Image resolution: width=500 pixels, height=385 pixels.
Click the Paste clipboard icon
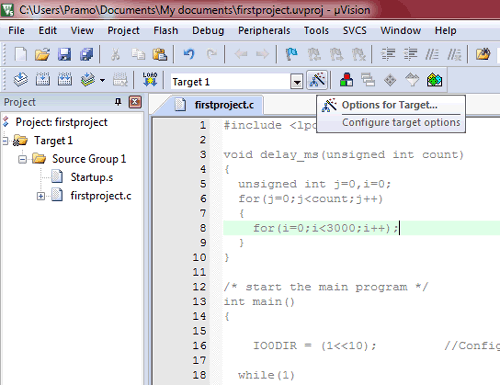click(x=160, y=54)
